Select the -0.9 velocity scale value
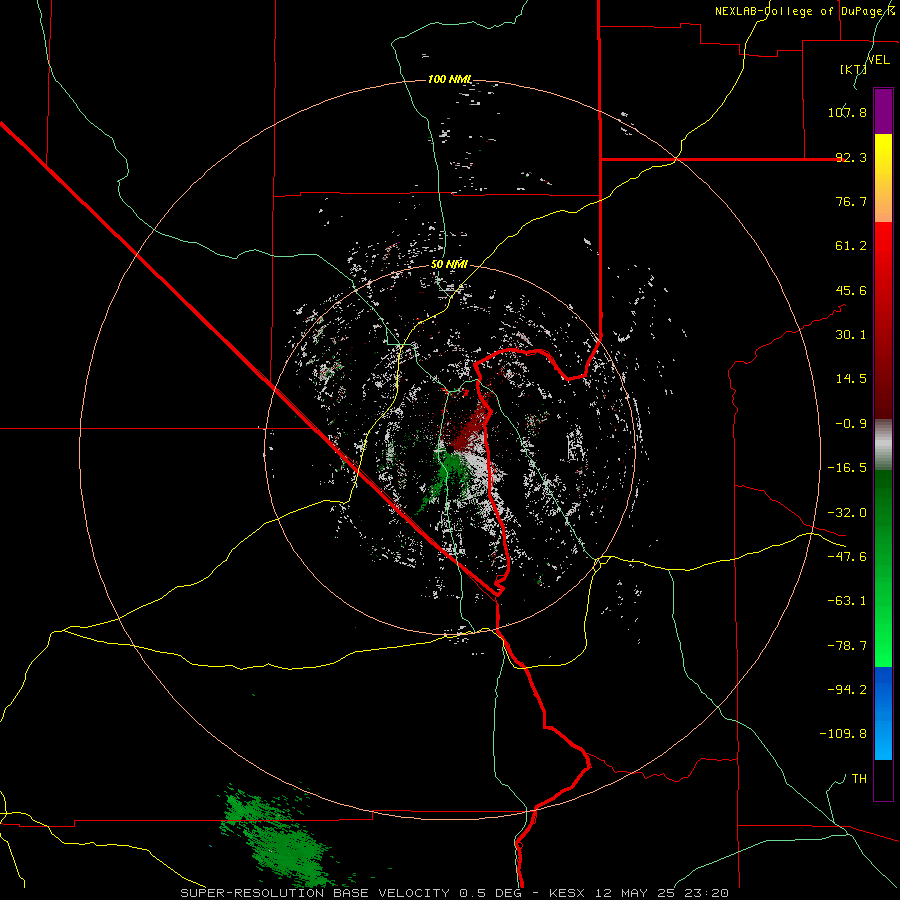 [851, 424]
